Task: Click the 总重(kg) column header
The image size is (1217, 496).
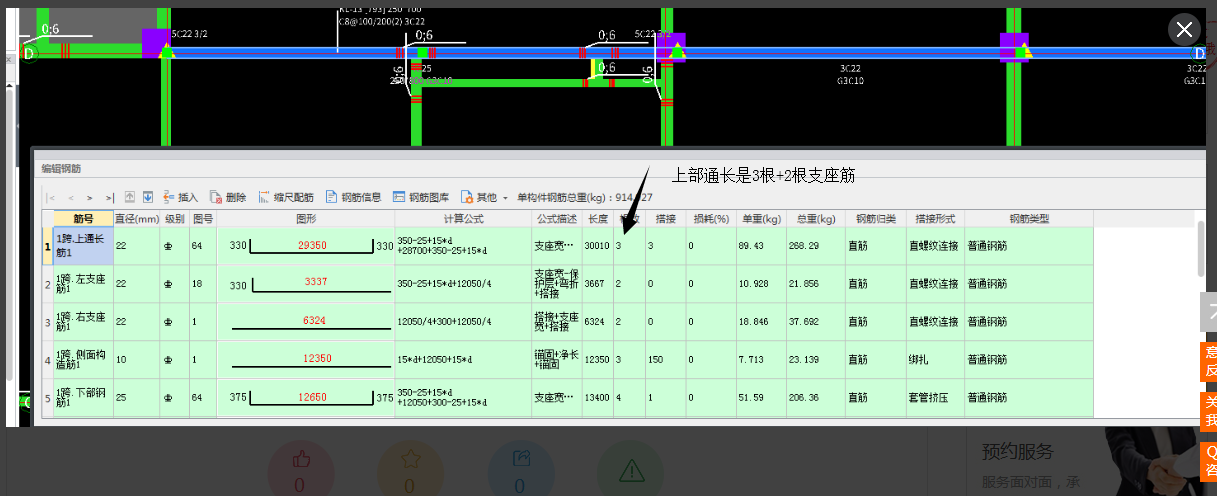Action: tap(816, 218)
